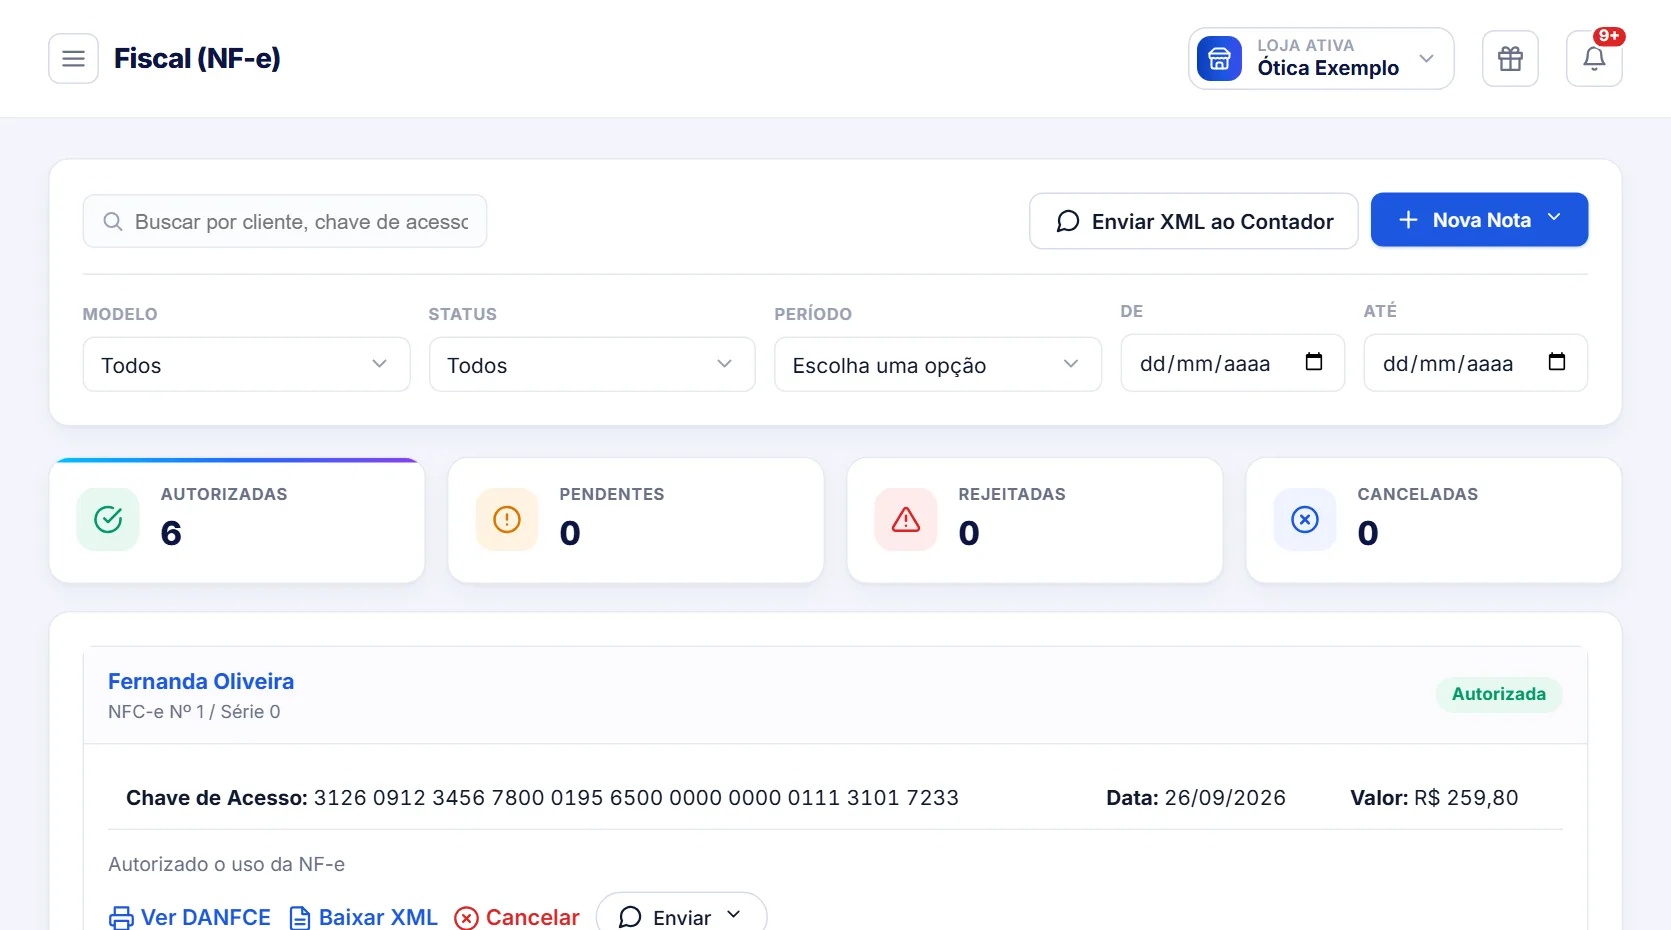The height and width of the screenshot is (930, 1671).
Task: Select the Autorizadas summary card
Action: 237,520
